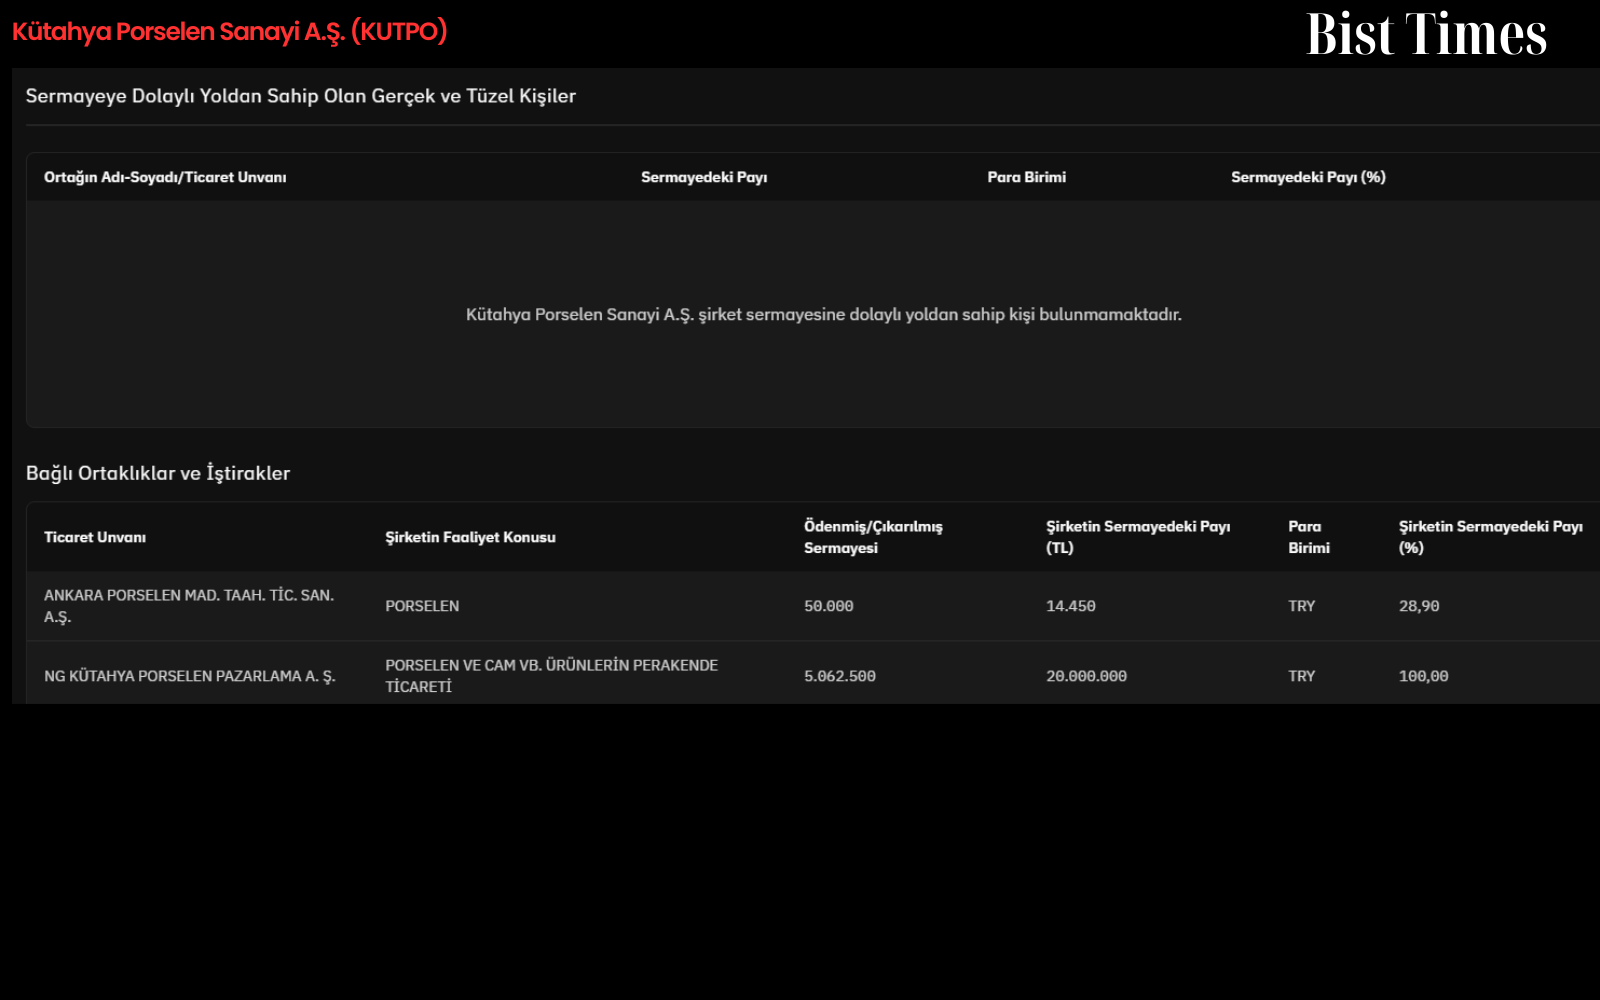Click the 'Sermayedeki Payı' column header
The height and width of the screenshot is (1000, 1600).
[x=704, y=177]
